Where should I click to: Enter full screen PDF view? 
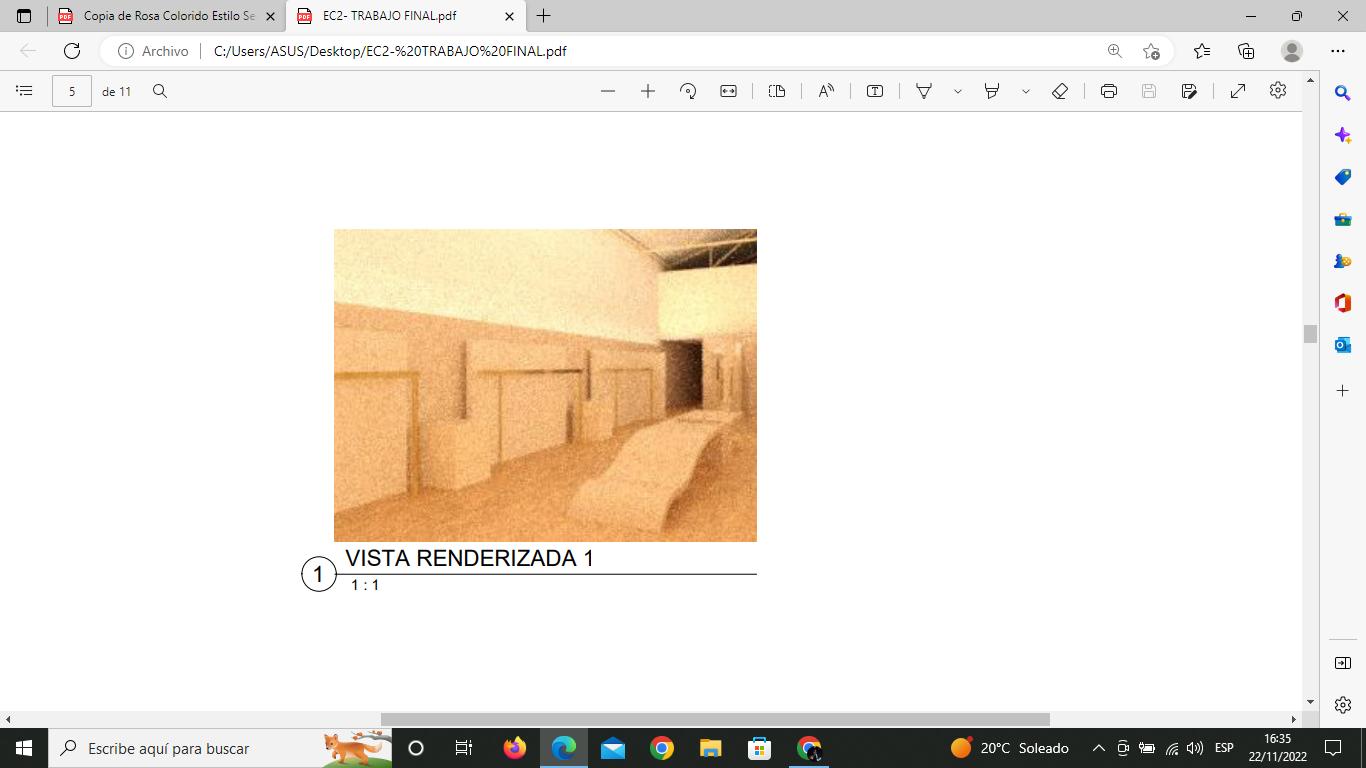(1238, 91)
